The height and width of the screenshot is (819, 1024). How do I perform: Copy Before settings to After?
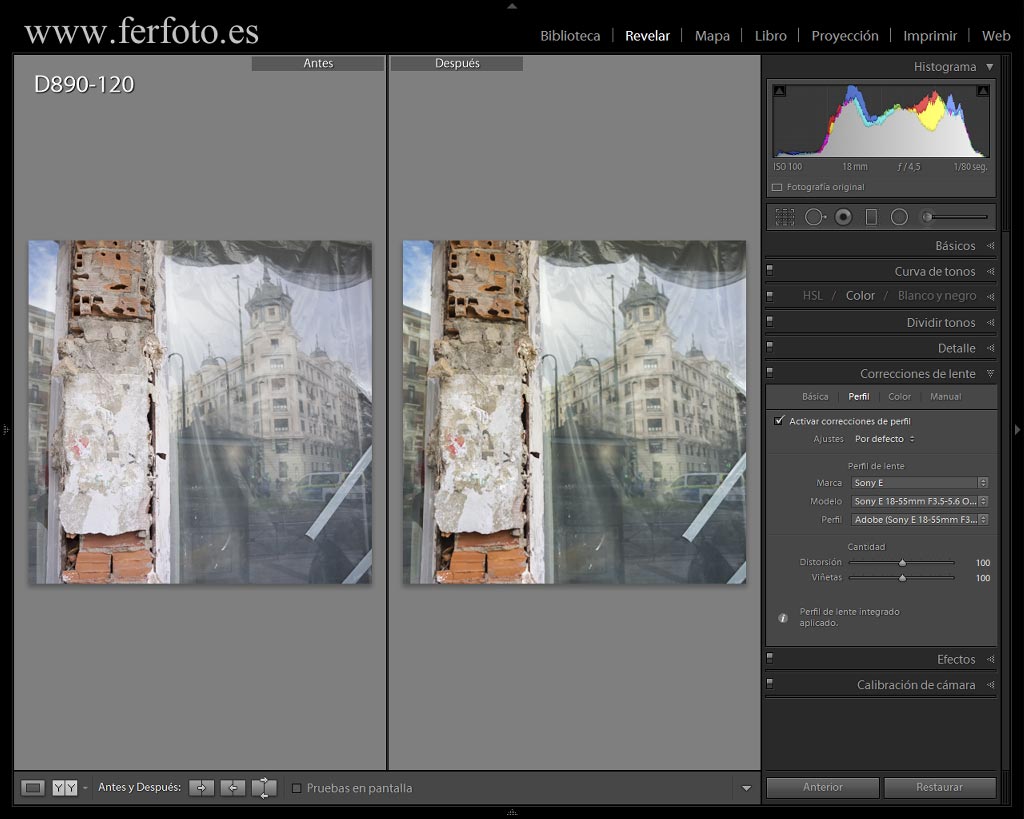(x=201, y=788)
